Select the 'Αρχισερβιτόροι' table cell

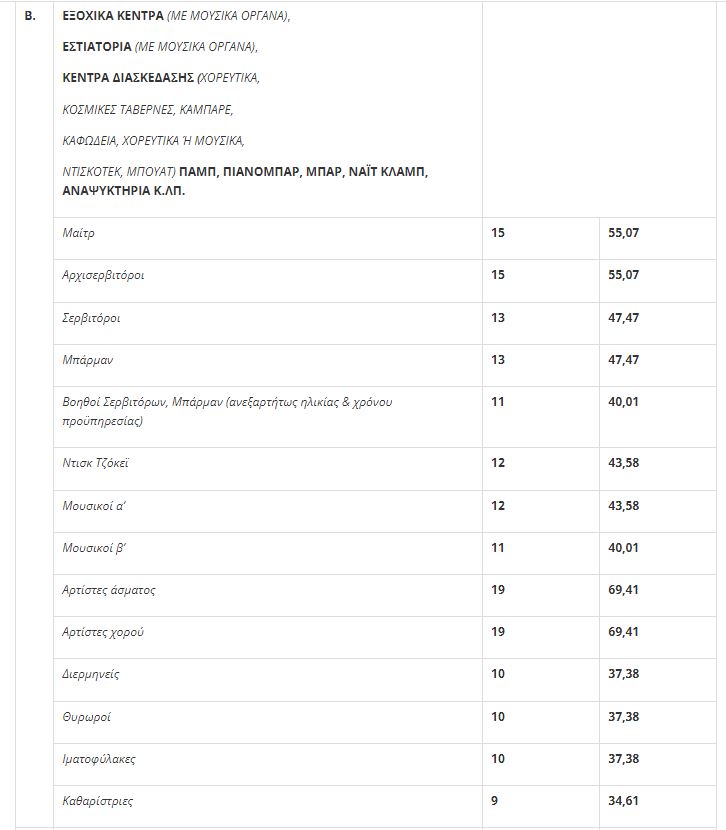pos(103,275)
